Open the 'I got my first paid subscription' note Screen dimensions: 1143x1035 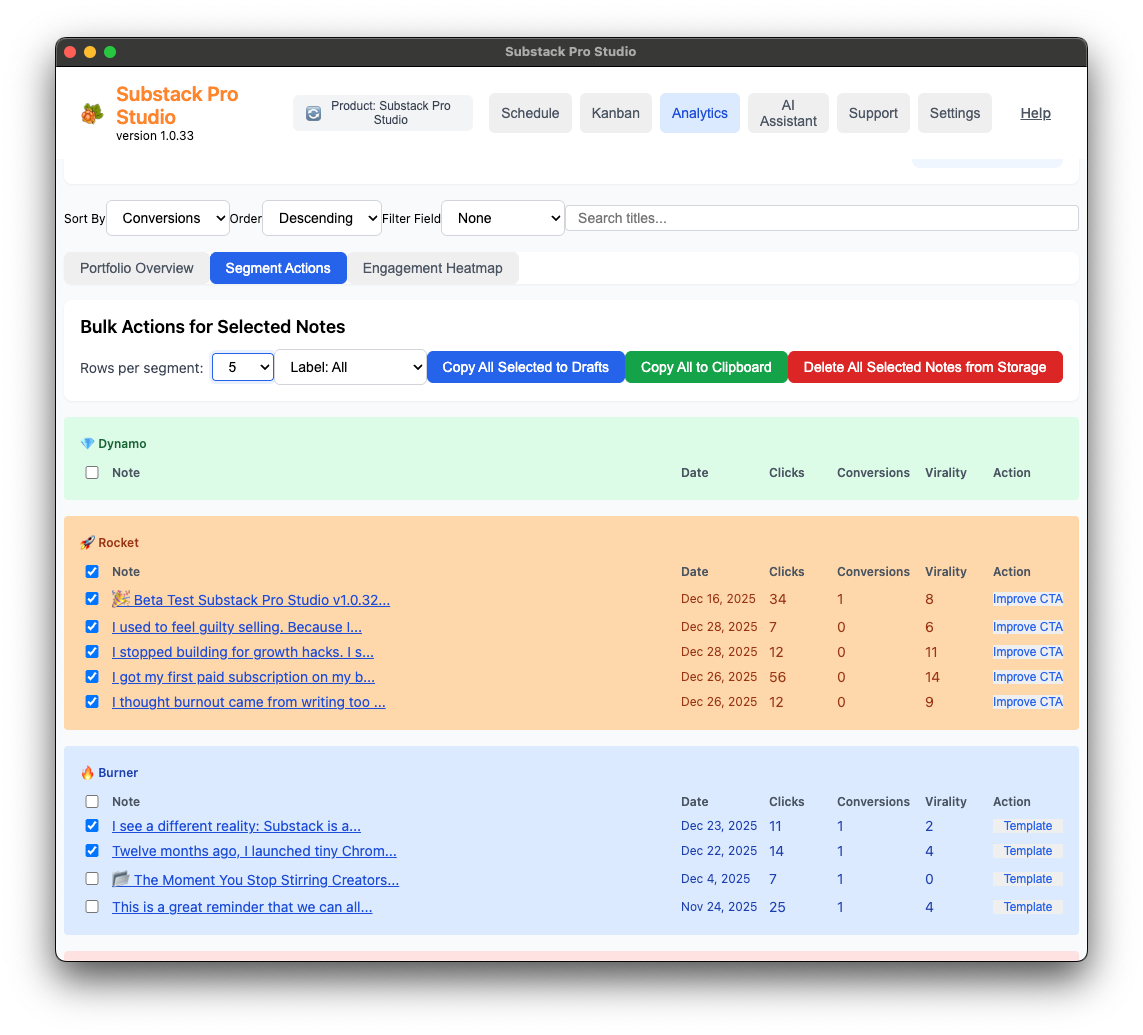click(x=243, y=677)
